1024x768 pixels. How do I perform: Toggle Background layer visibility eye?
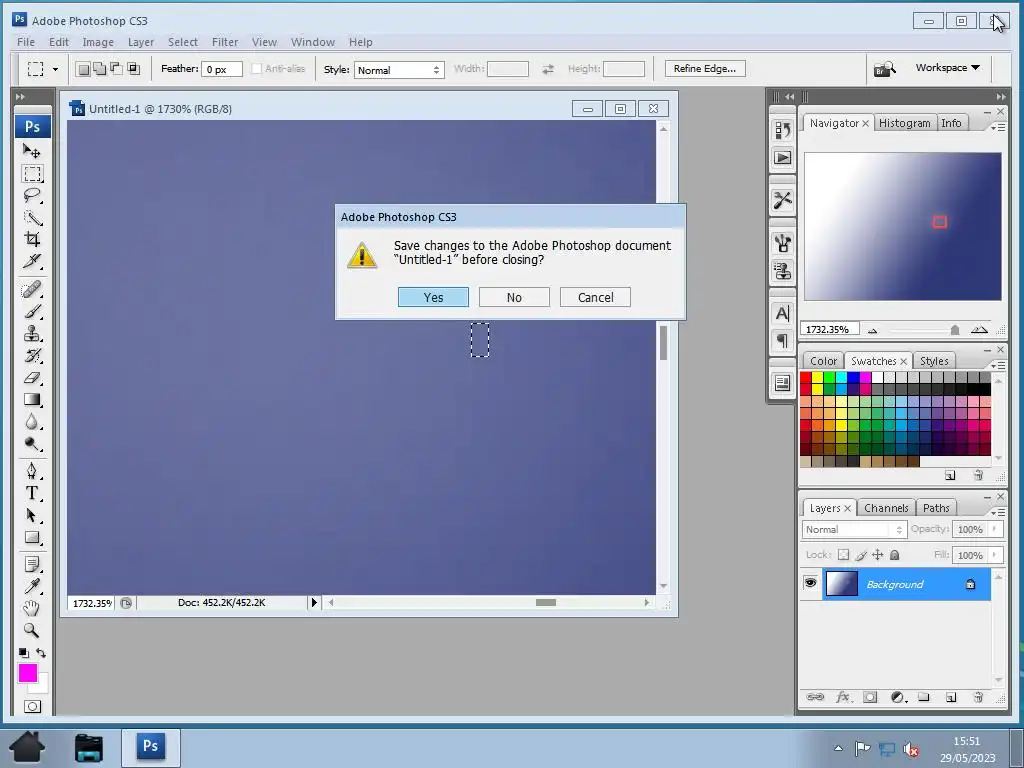coord(810,583)
